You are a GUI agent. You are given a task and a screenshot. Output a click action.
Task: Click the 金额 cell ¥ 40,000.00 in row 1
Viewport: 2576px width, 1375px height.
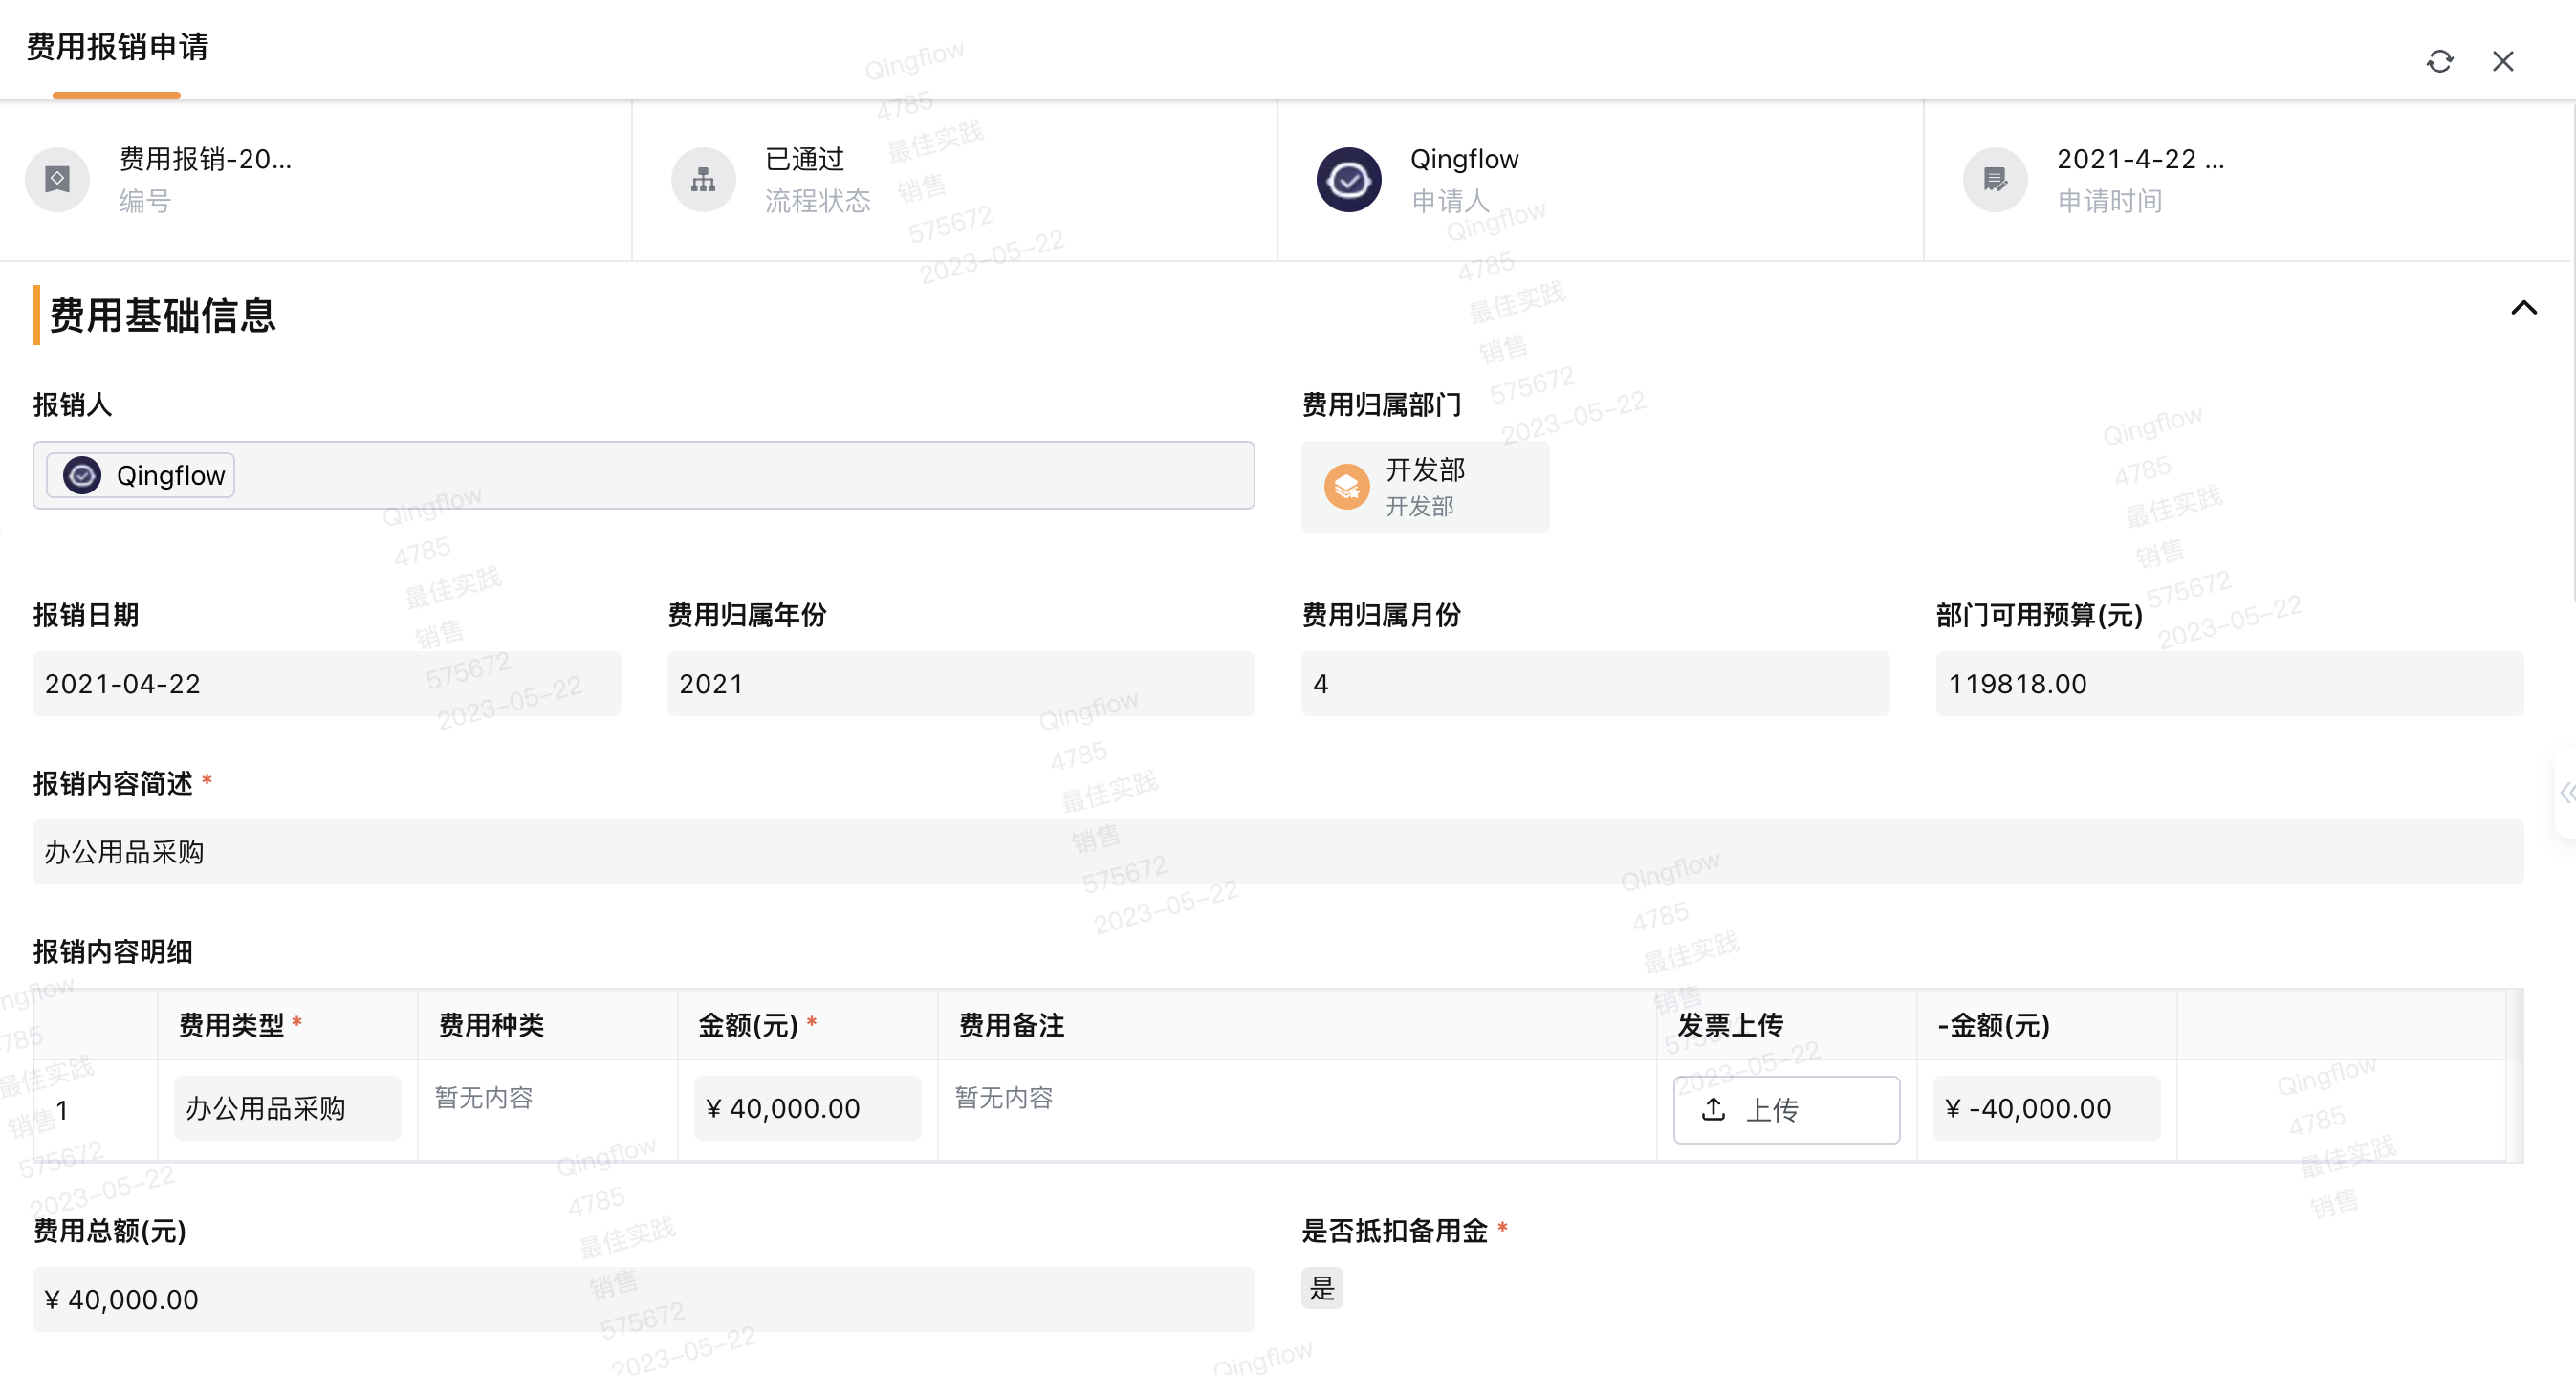point(807,1108)
